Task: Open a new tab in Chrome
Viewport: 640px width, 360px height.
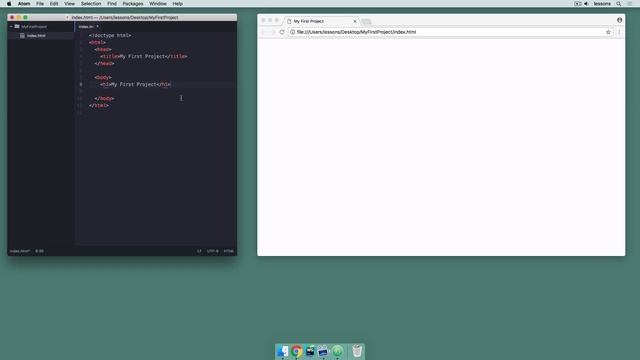Action: coord(366,21)
